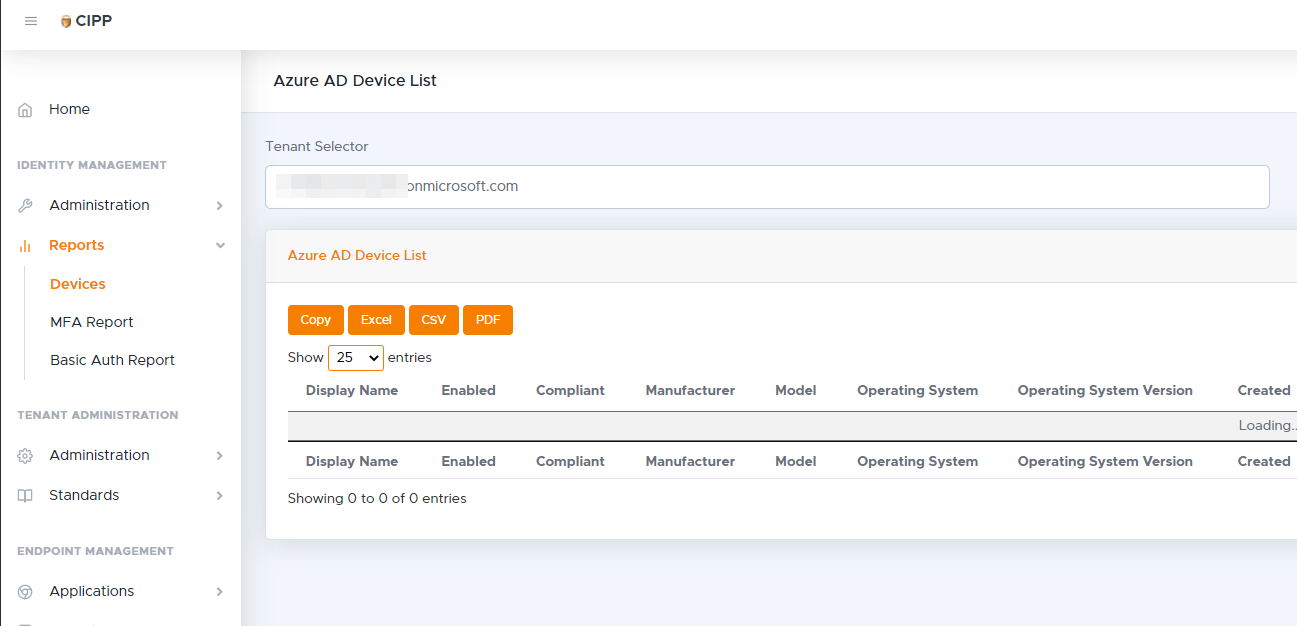
Task: Select the bar chart icon next to Reports
Action: (x=25, y=245)
